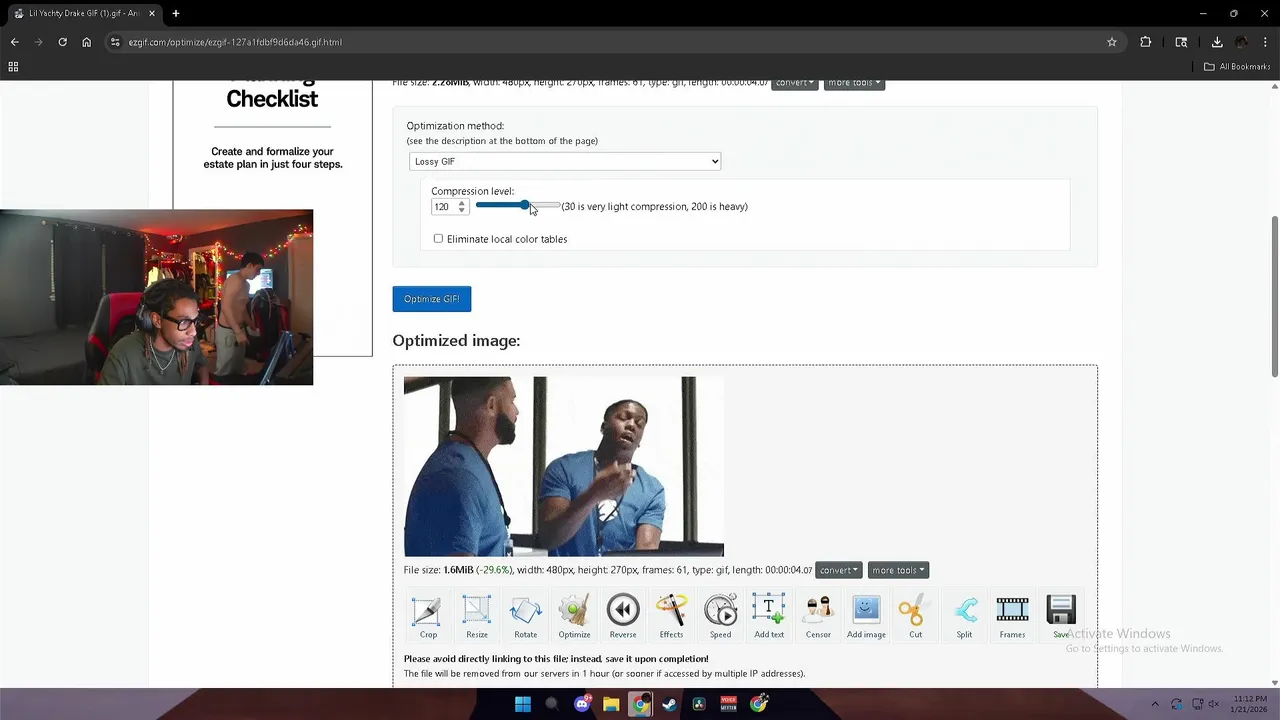
Task: Click the Optimize tool icon
Action: coord(574,616)
